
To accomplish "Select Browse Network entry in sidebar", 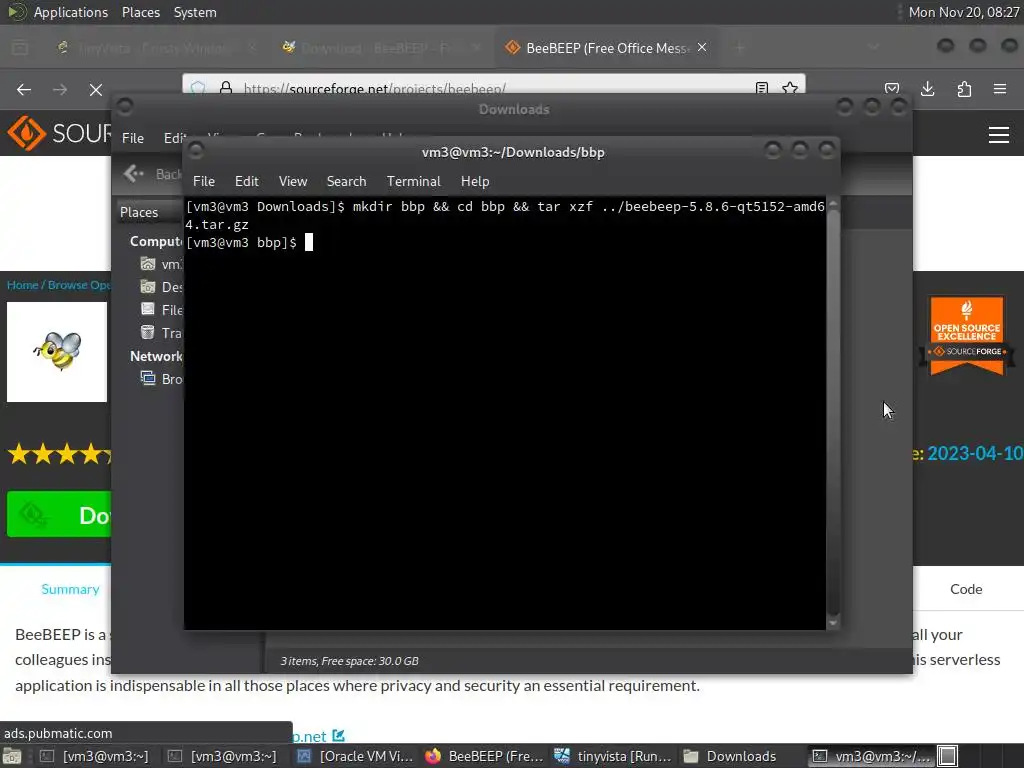I will point(161,379).
